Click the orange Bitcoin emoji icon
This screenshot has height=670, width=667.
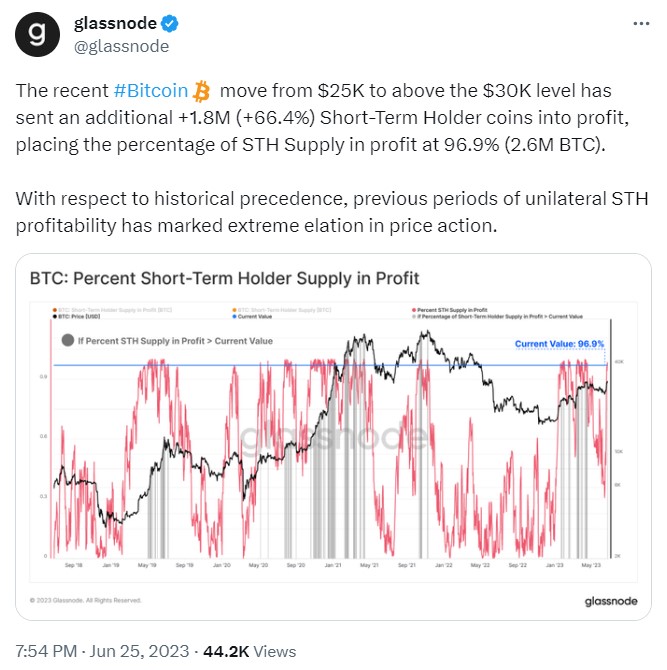coord(202,91)
